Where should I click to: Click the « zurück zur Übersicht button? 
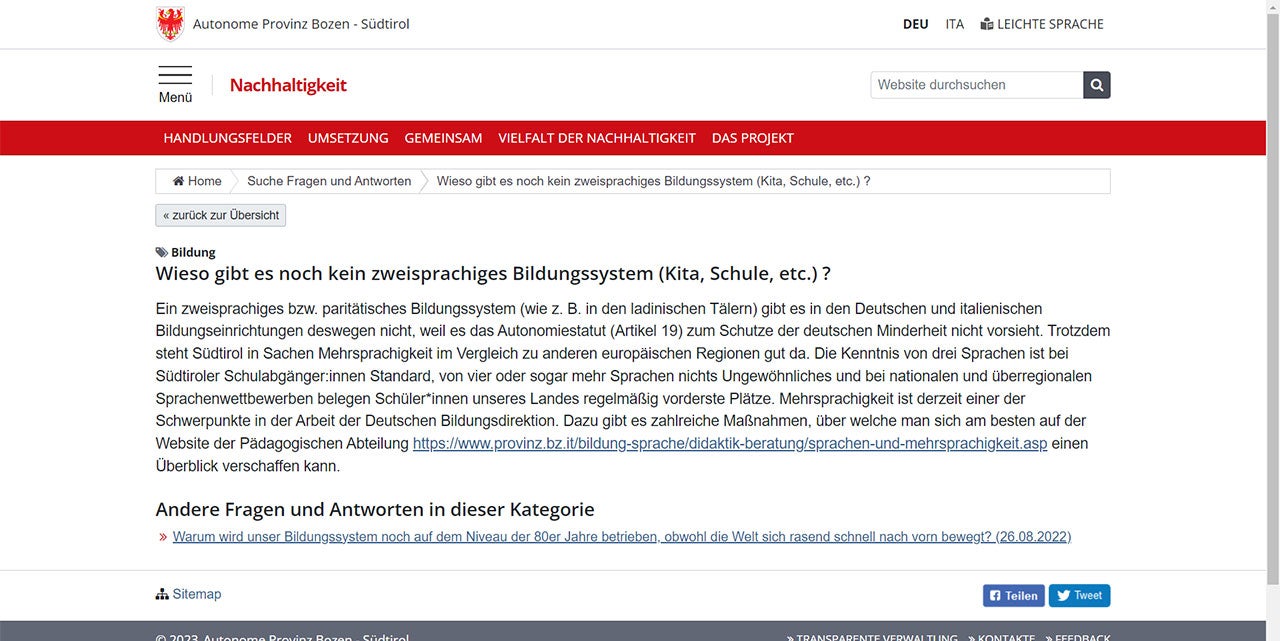point(221,215)
